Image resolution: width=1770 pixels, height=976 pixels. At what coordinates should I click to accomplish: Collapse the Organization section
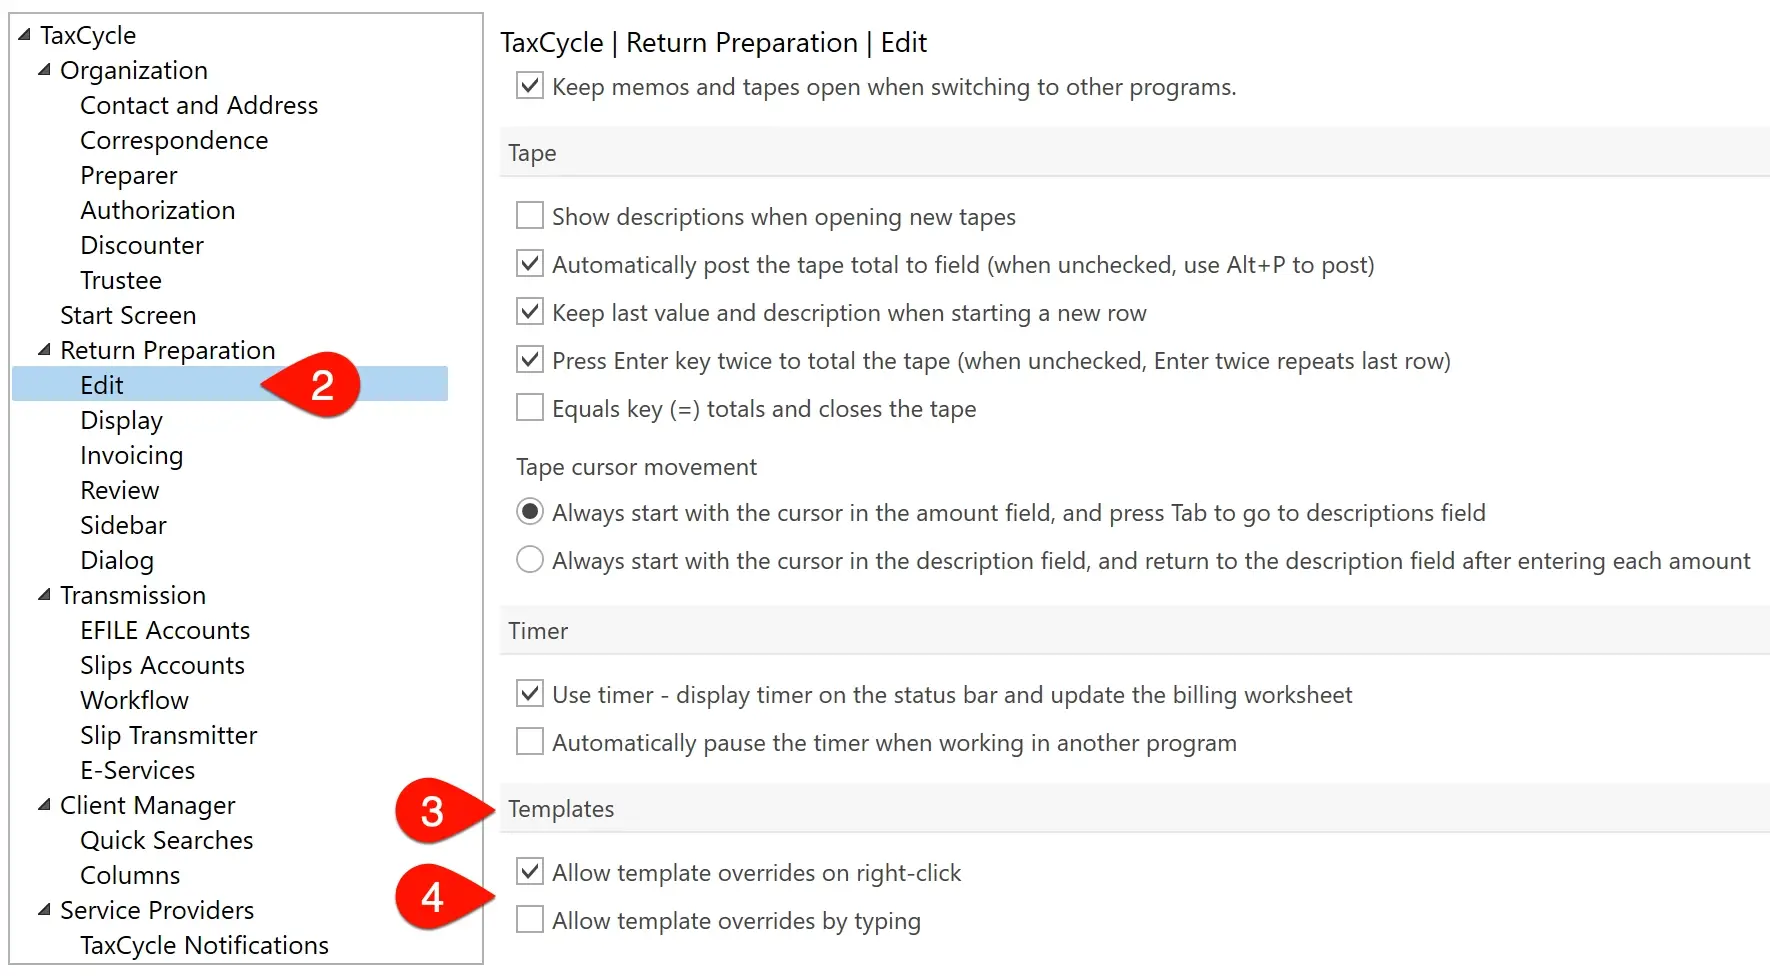pos(44,70)
